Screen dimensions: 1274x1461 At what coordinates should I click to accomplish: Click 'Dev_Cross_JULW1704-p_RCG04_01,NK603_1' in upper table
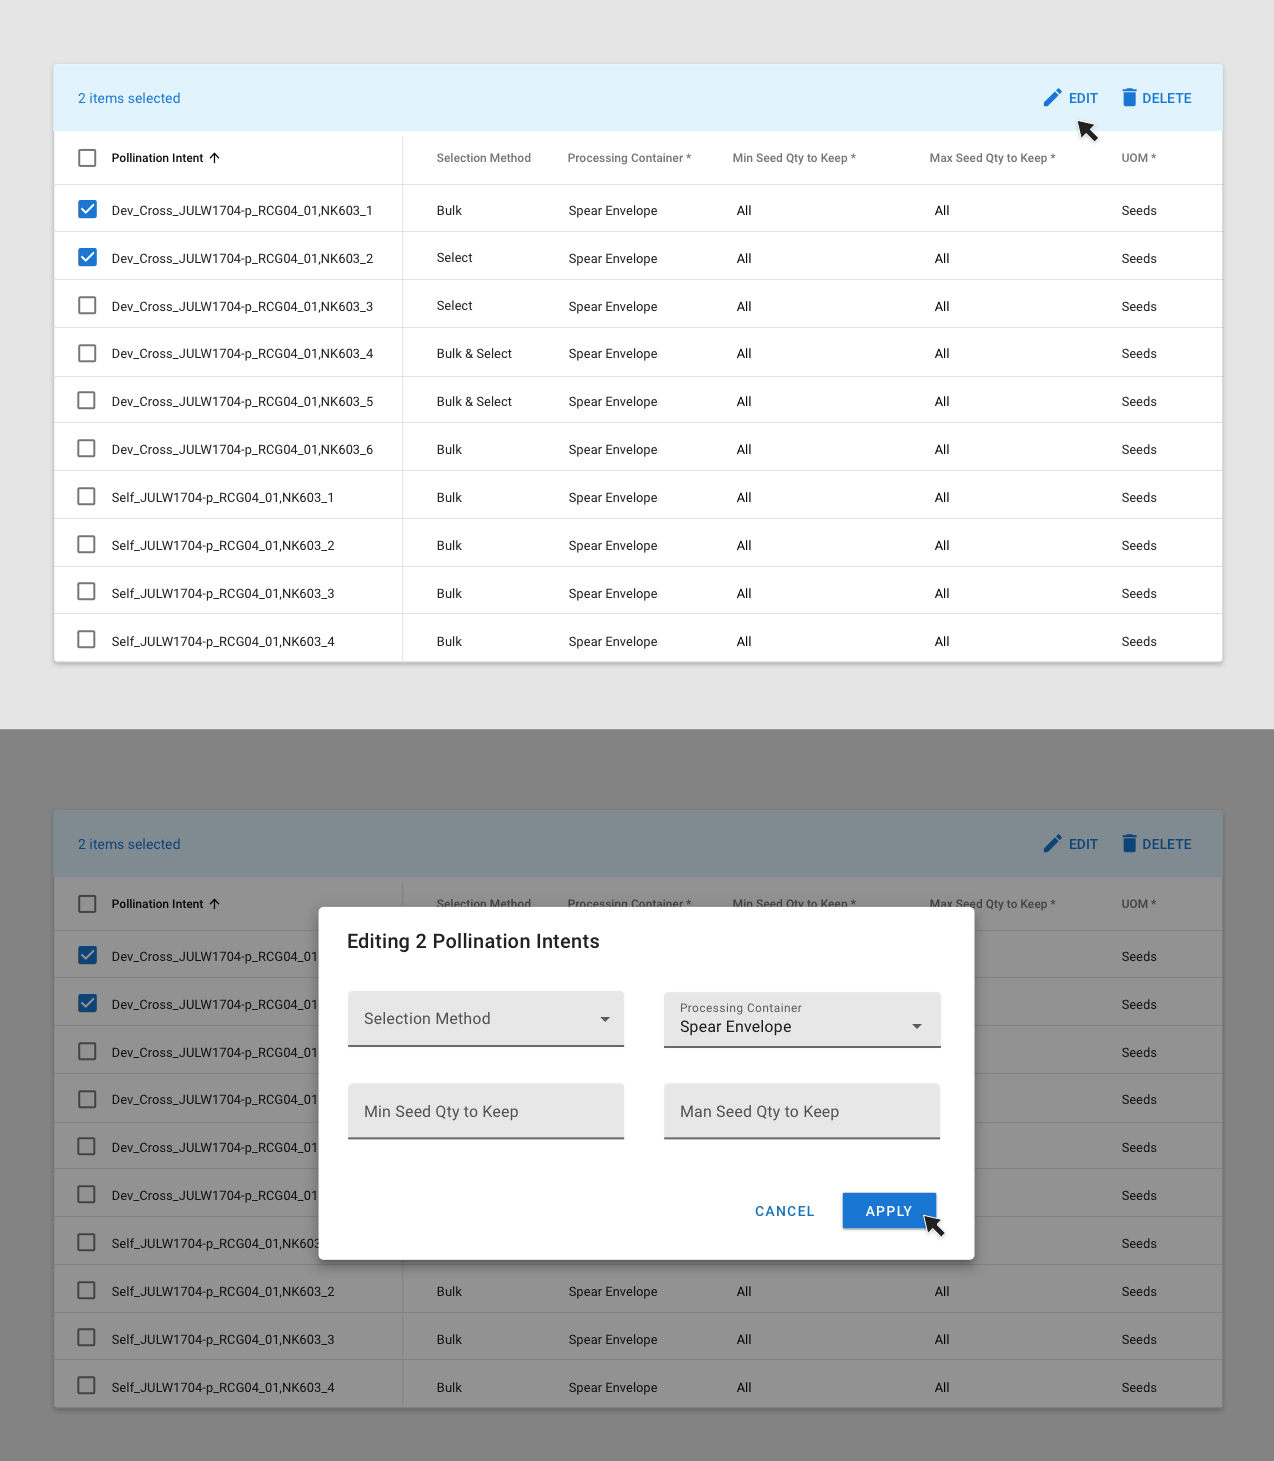242,211
